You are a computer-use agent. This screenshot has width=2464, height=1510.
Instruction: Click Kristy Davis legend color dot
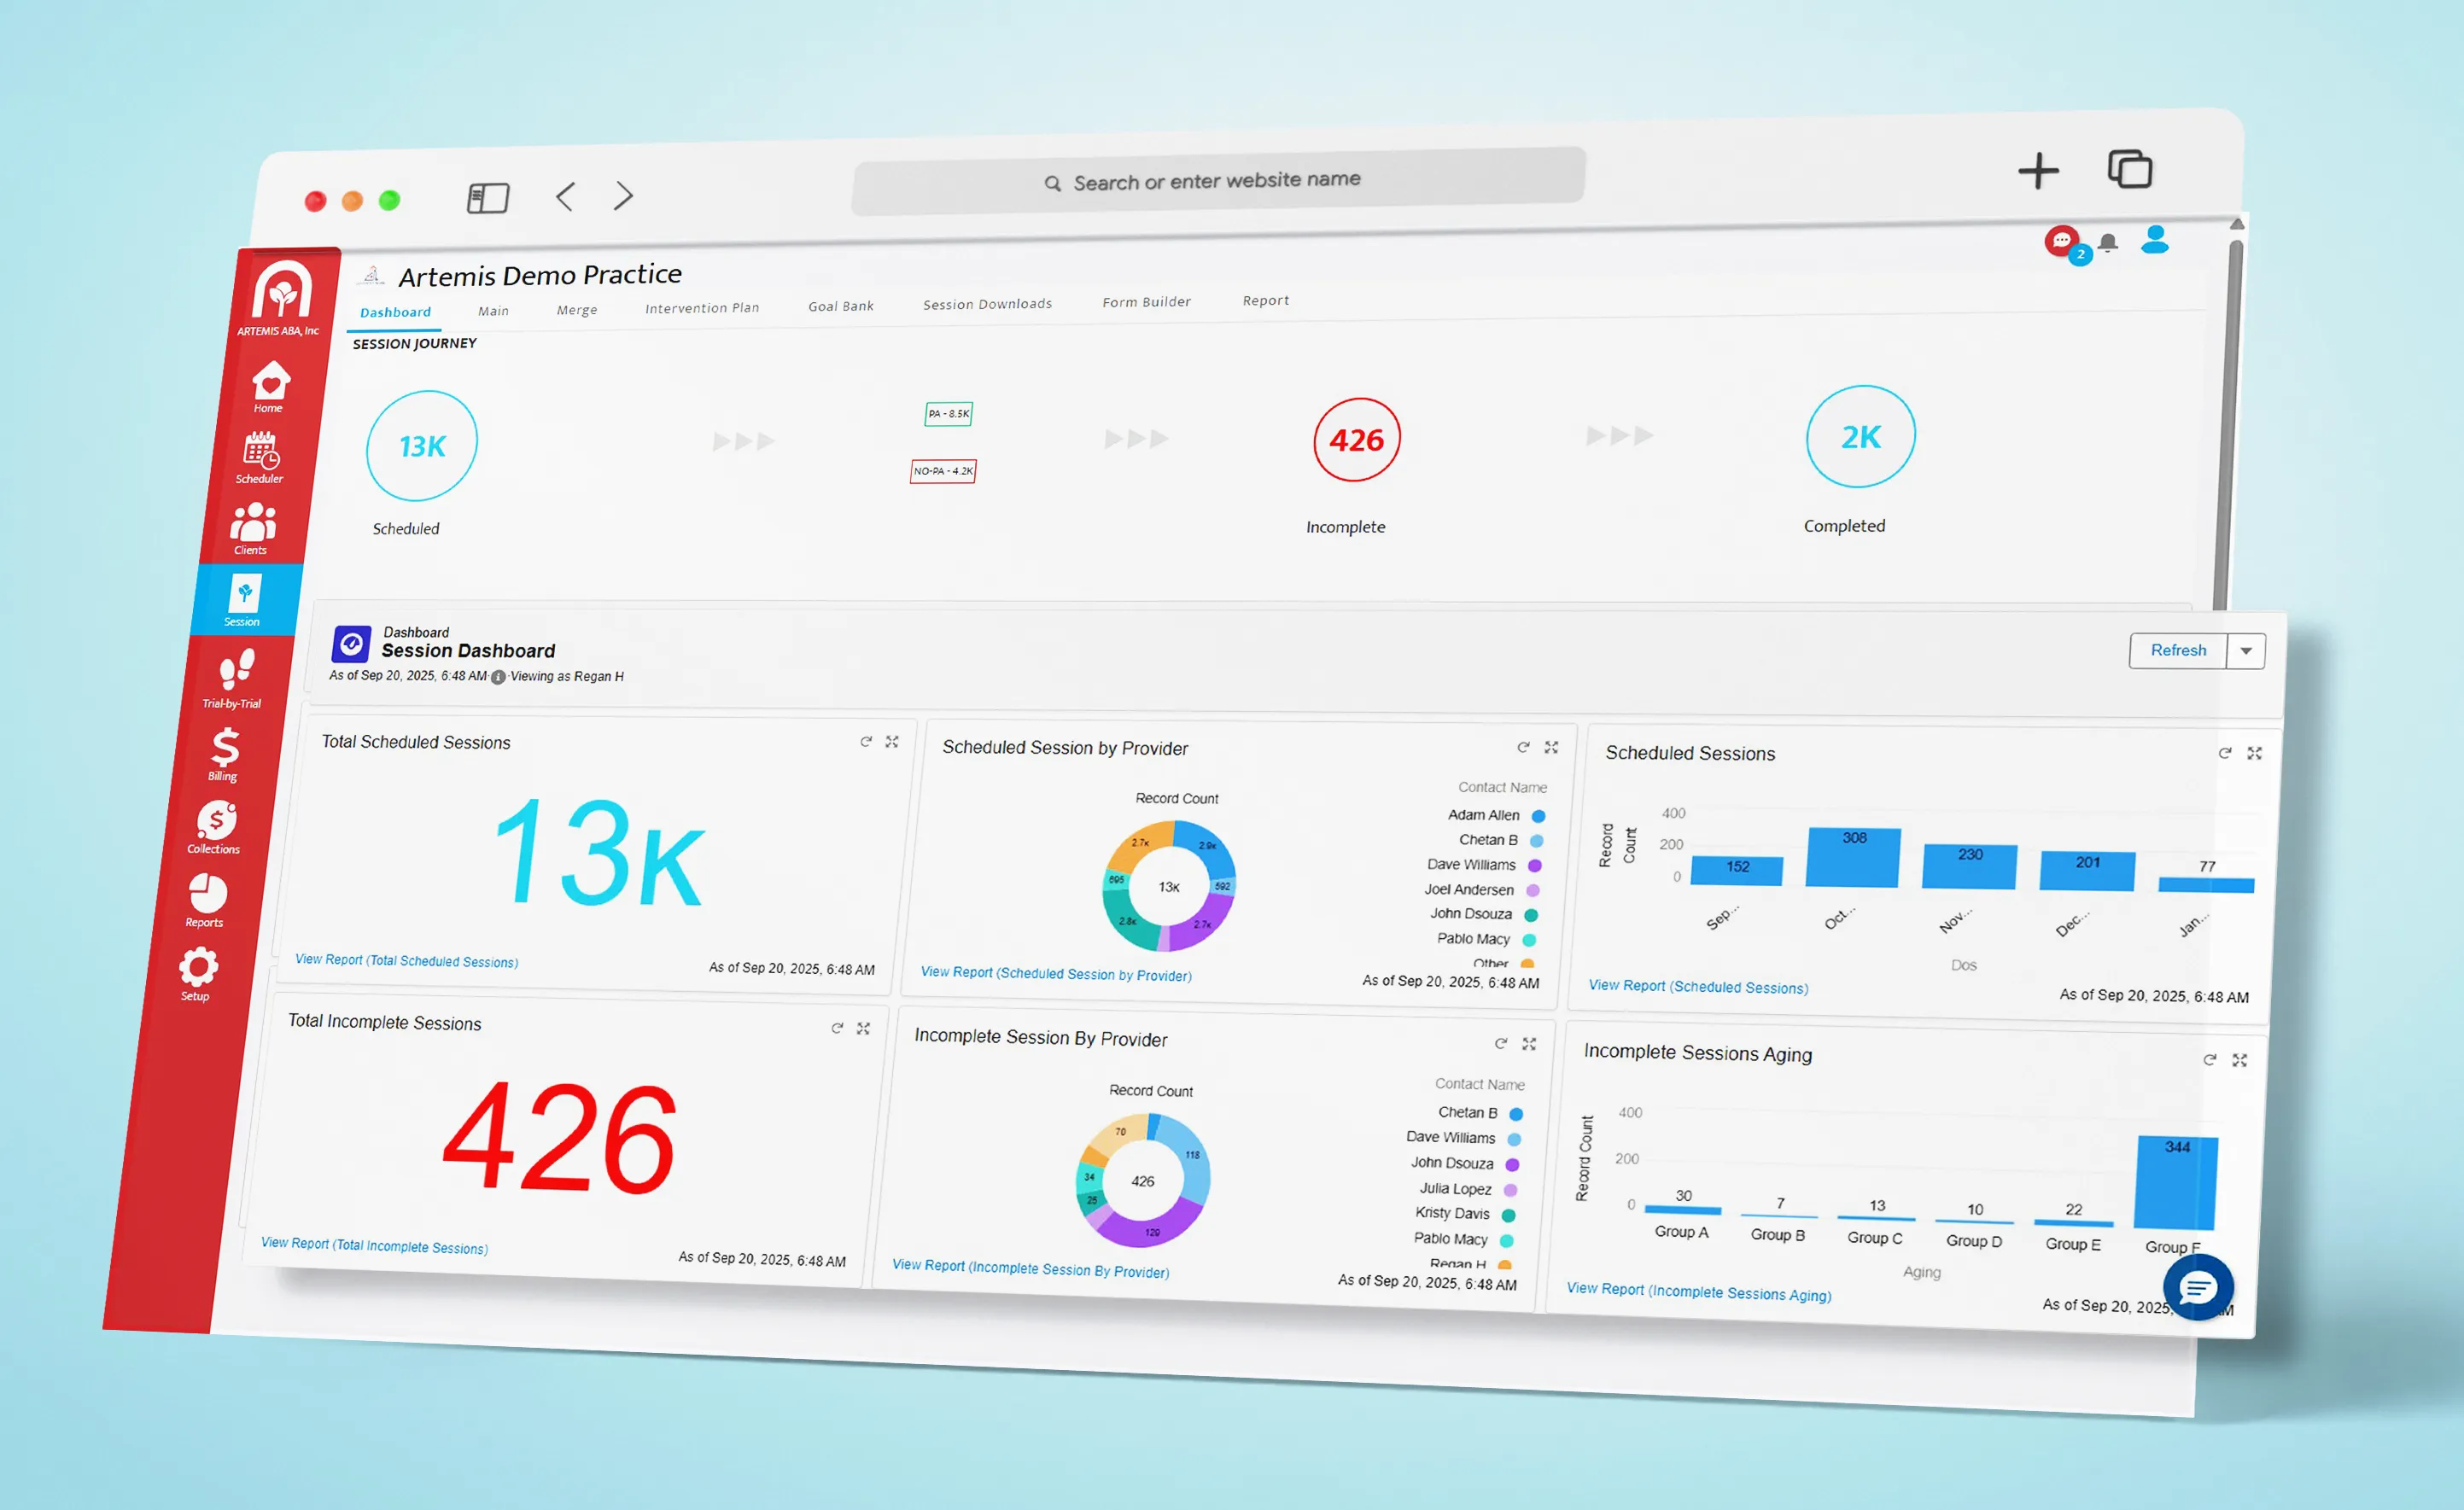(1508, 1215)
